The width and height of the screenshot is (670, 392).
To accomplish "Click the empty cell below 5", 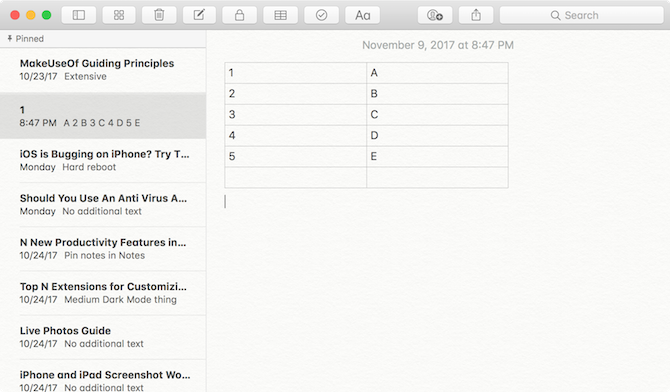I will pos(296,177).
